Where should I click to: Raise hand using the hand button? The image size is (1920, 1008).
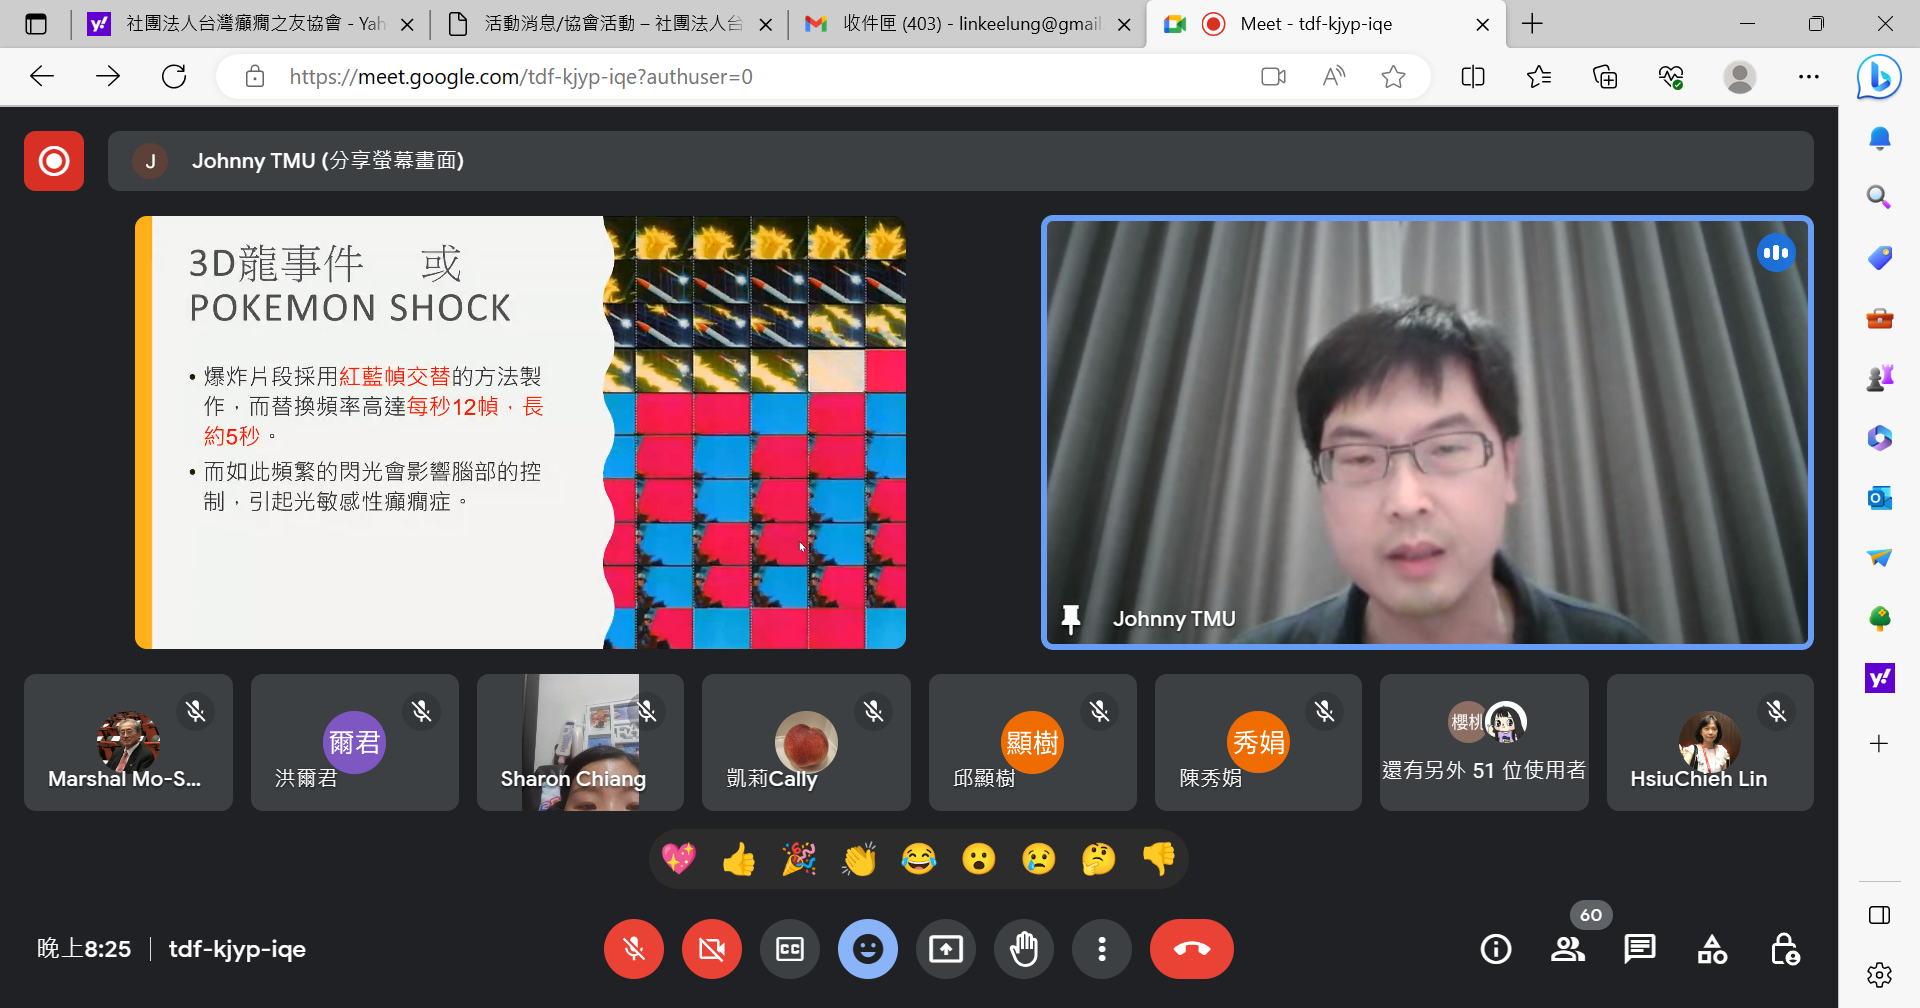coord(1024,949)
